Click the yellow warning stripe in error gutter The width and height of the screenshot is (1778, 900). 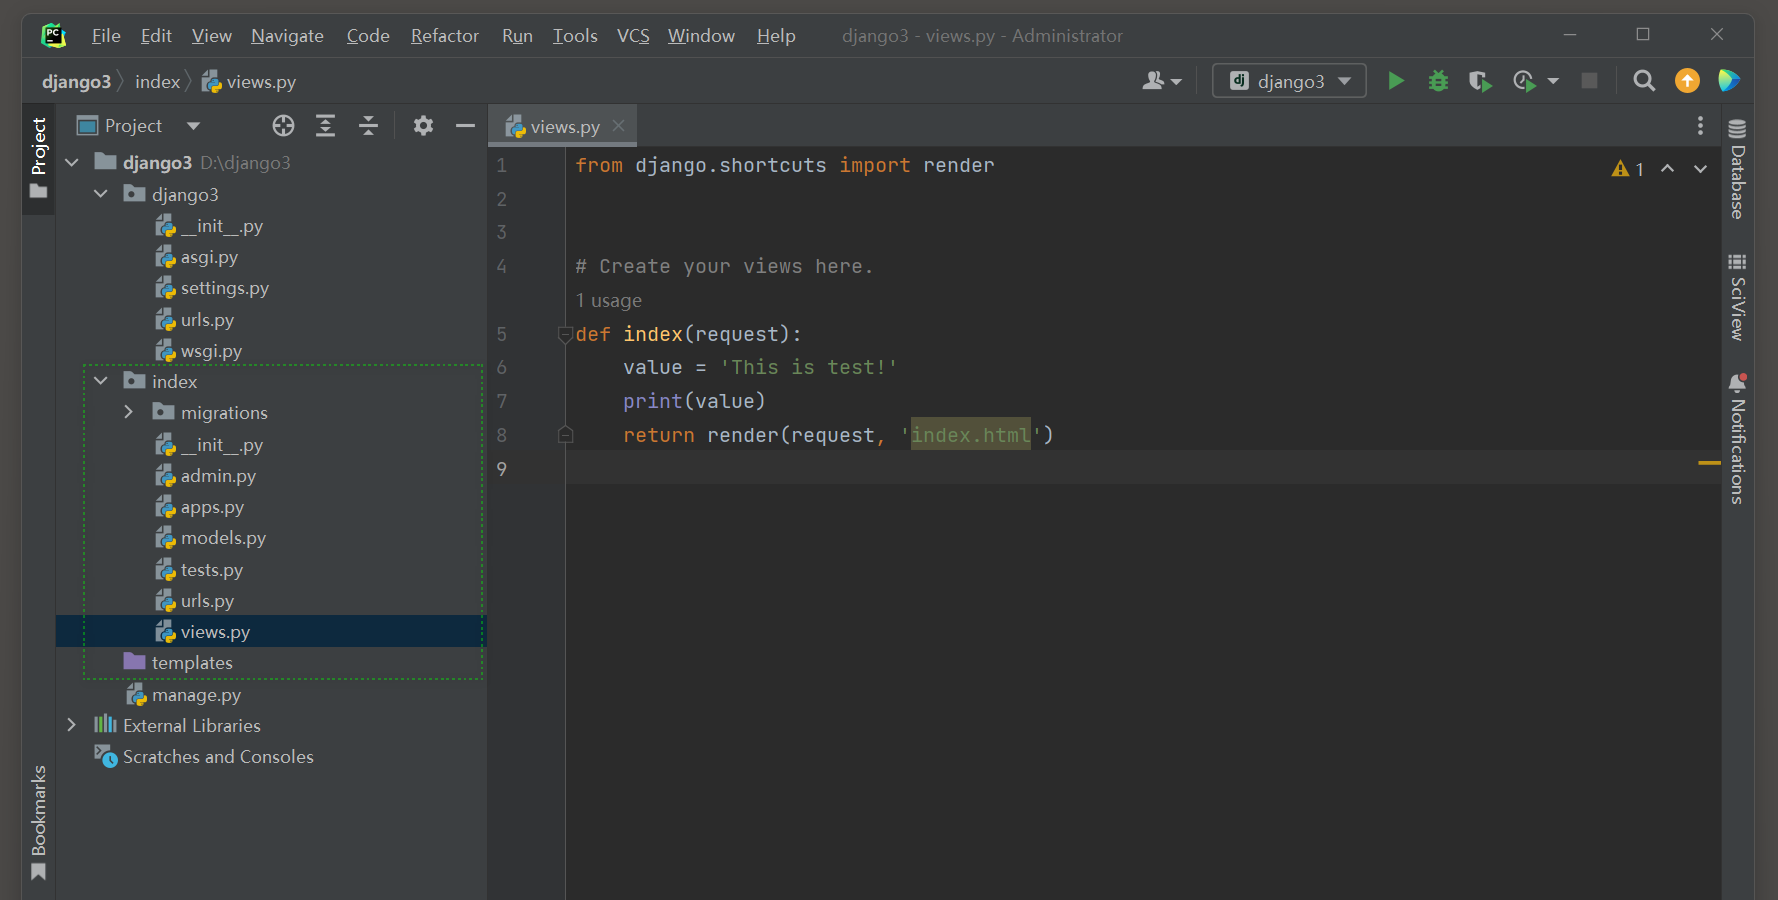click(1709, 463)
